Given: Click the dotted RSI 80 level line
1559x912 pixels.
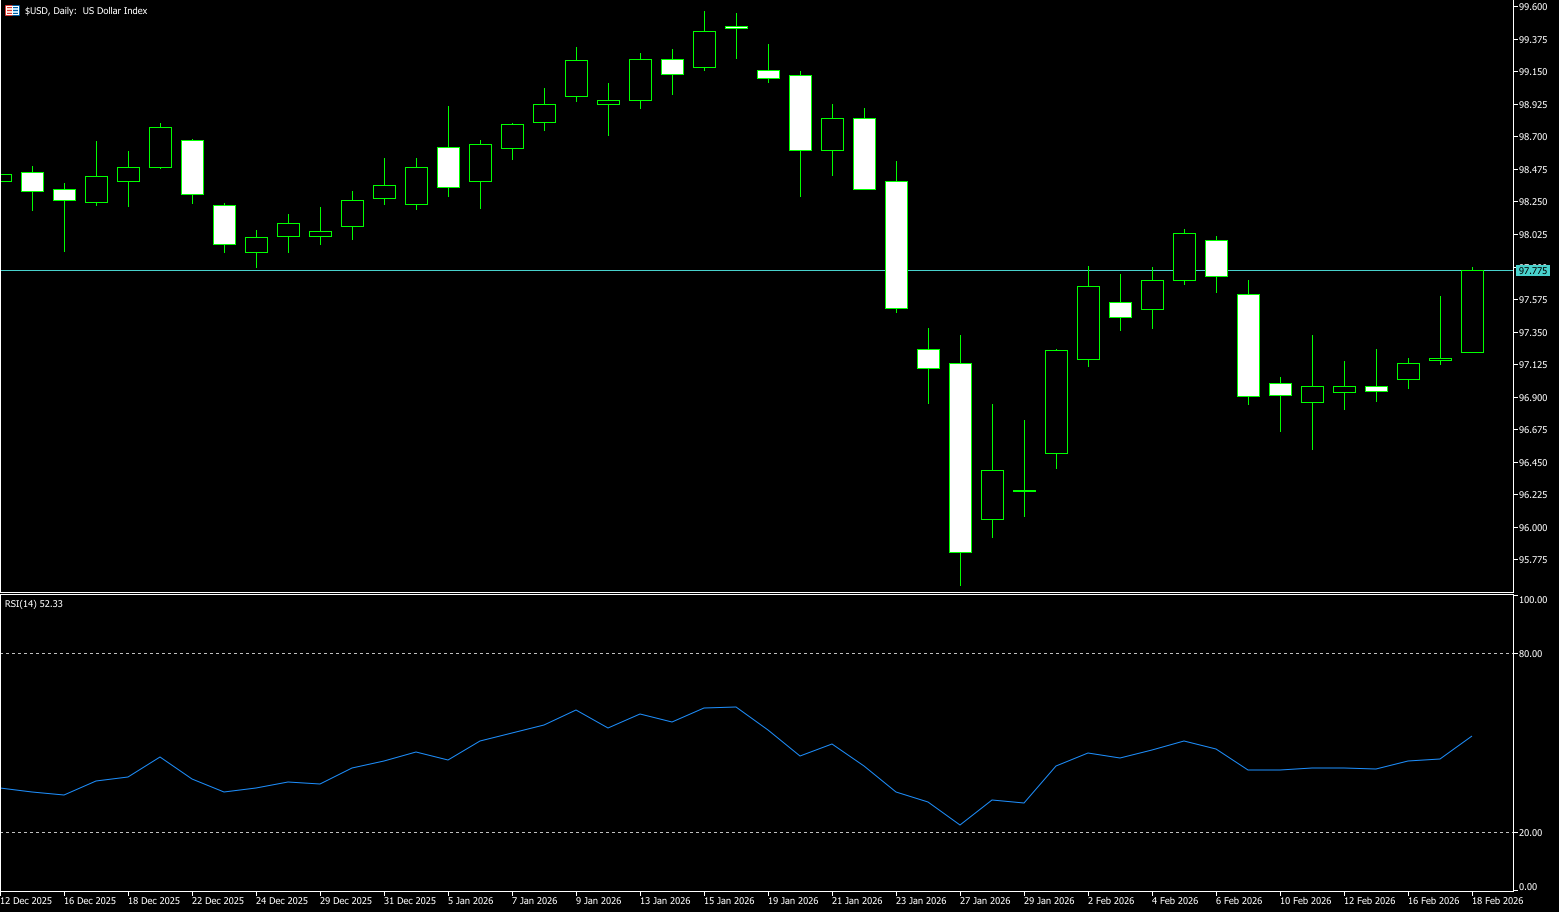Looking at the screenshot, I should pyautogui.click(x=700, y=653).
